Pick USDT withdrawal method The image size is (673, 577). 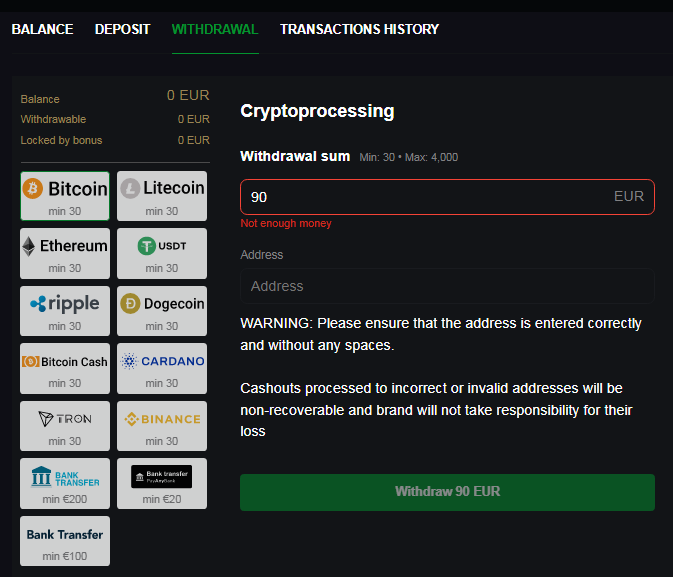(x=162, y=253)
